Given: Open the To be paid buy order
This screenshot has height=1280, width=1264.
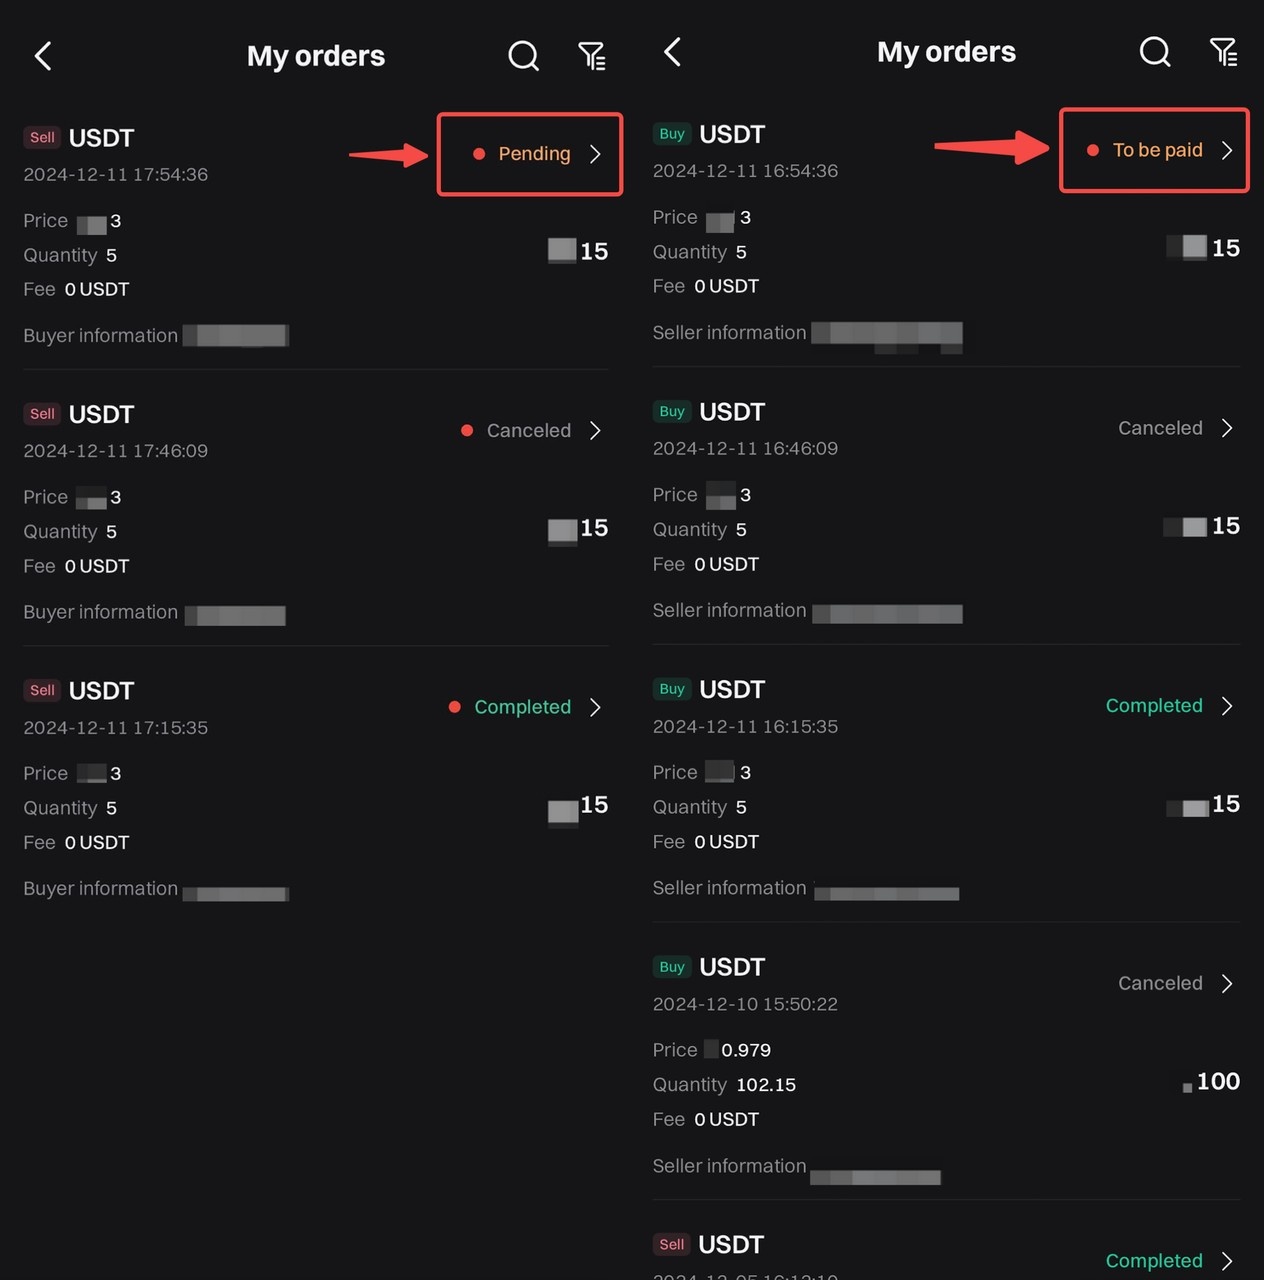Looking at the screenshot, I should (1157, 150).
